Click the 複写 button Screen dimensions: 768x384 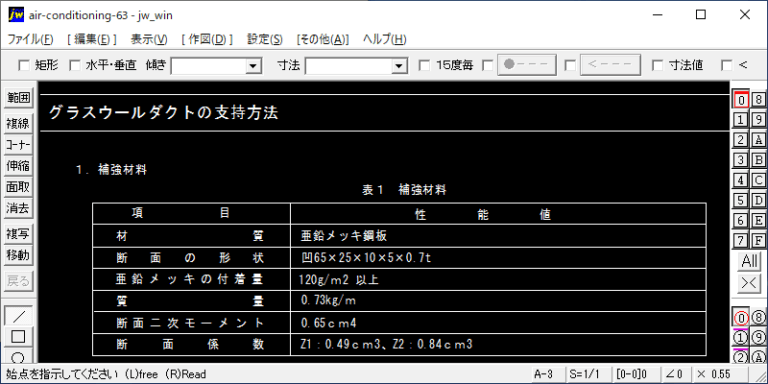[x=18, y=234]
